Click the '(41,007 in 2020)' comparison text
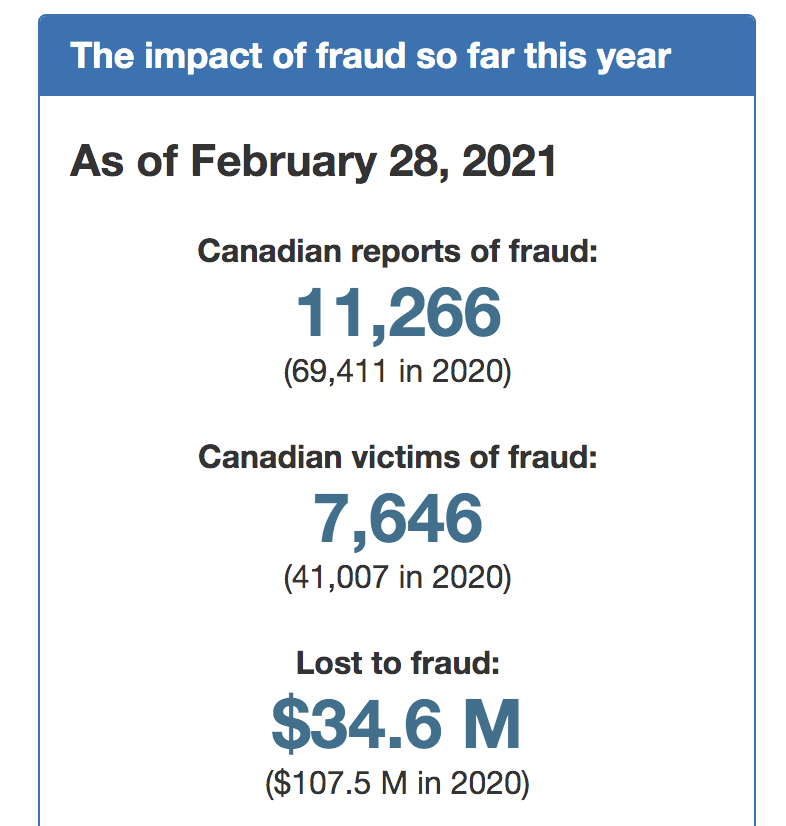Viewport: 786px width, 826px height. 397,577
